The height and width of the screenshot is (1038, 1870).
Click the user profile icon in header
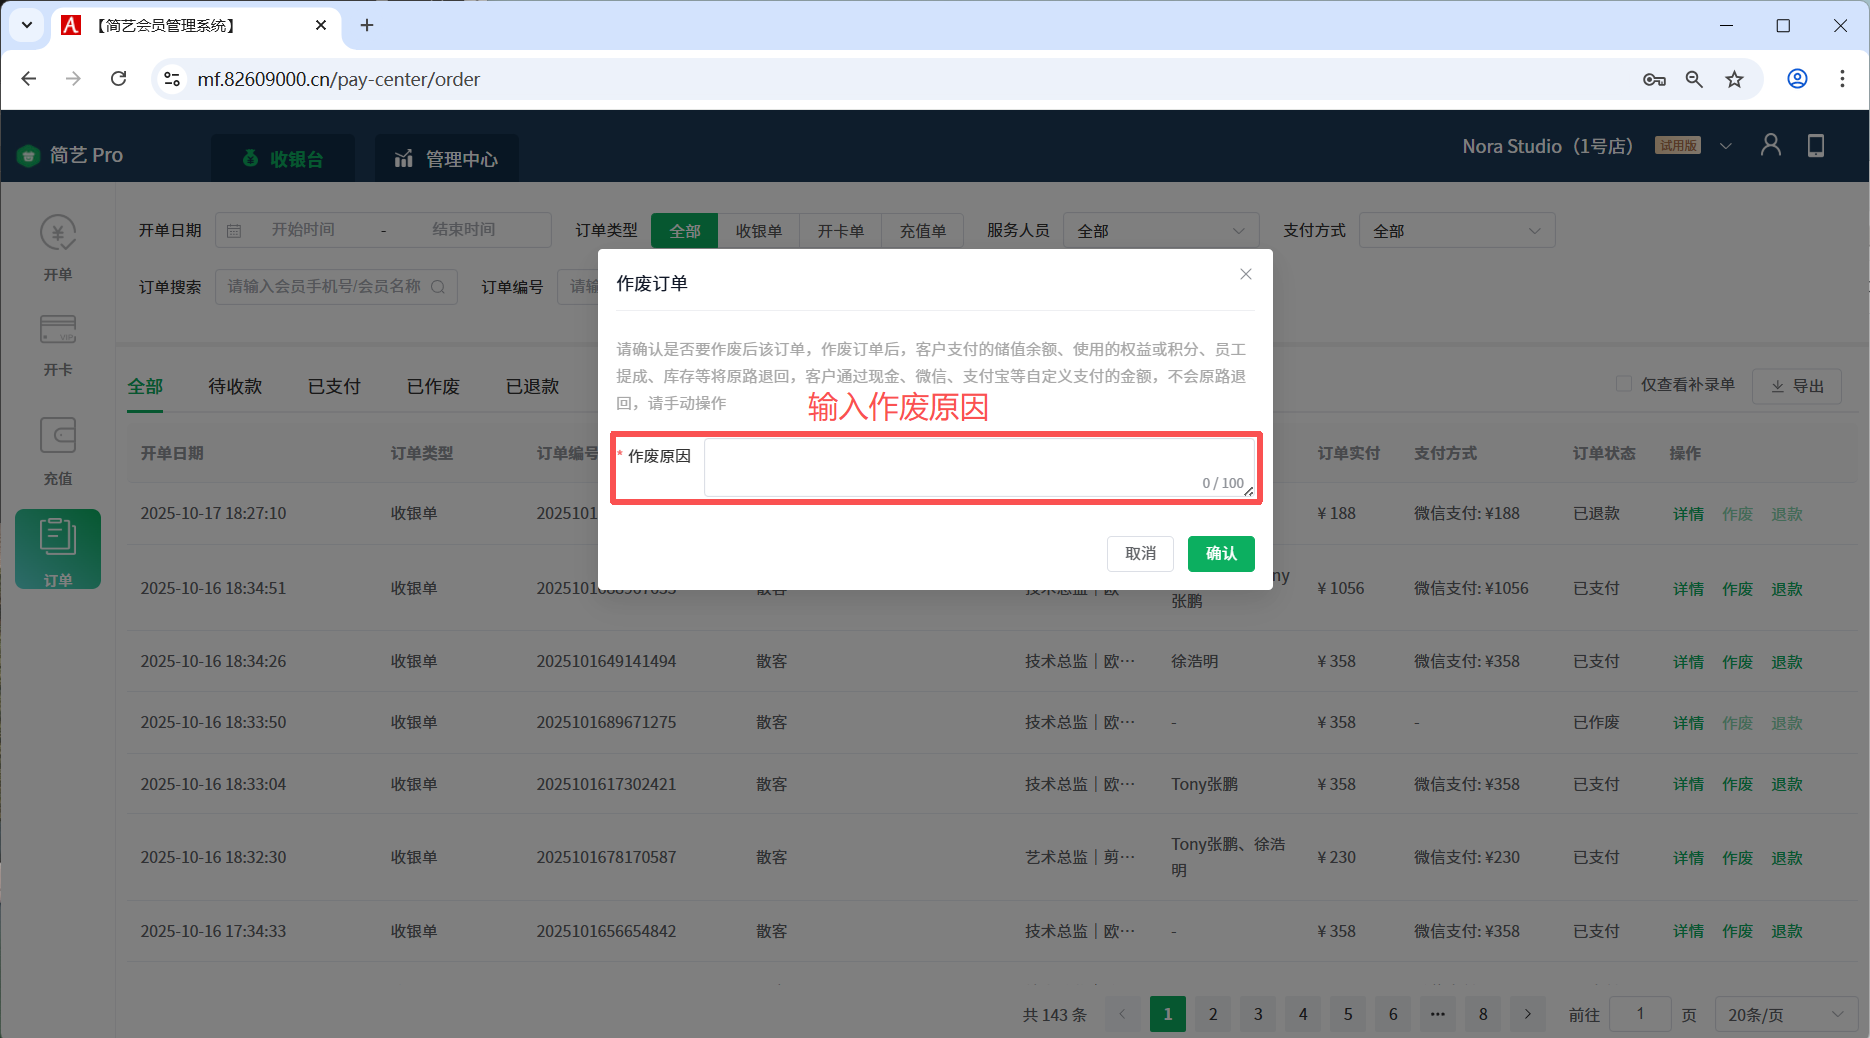pos(1770,146)
